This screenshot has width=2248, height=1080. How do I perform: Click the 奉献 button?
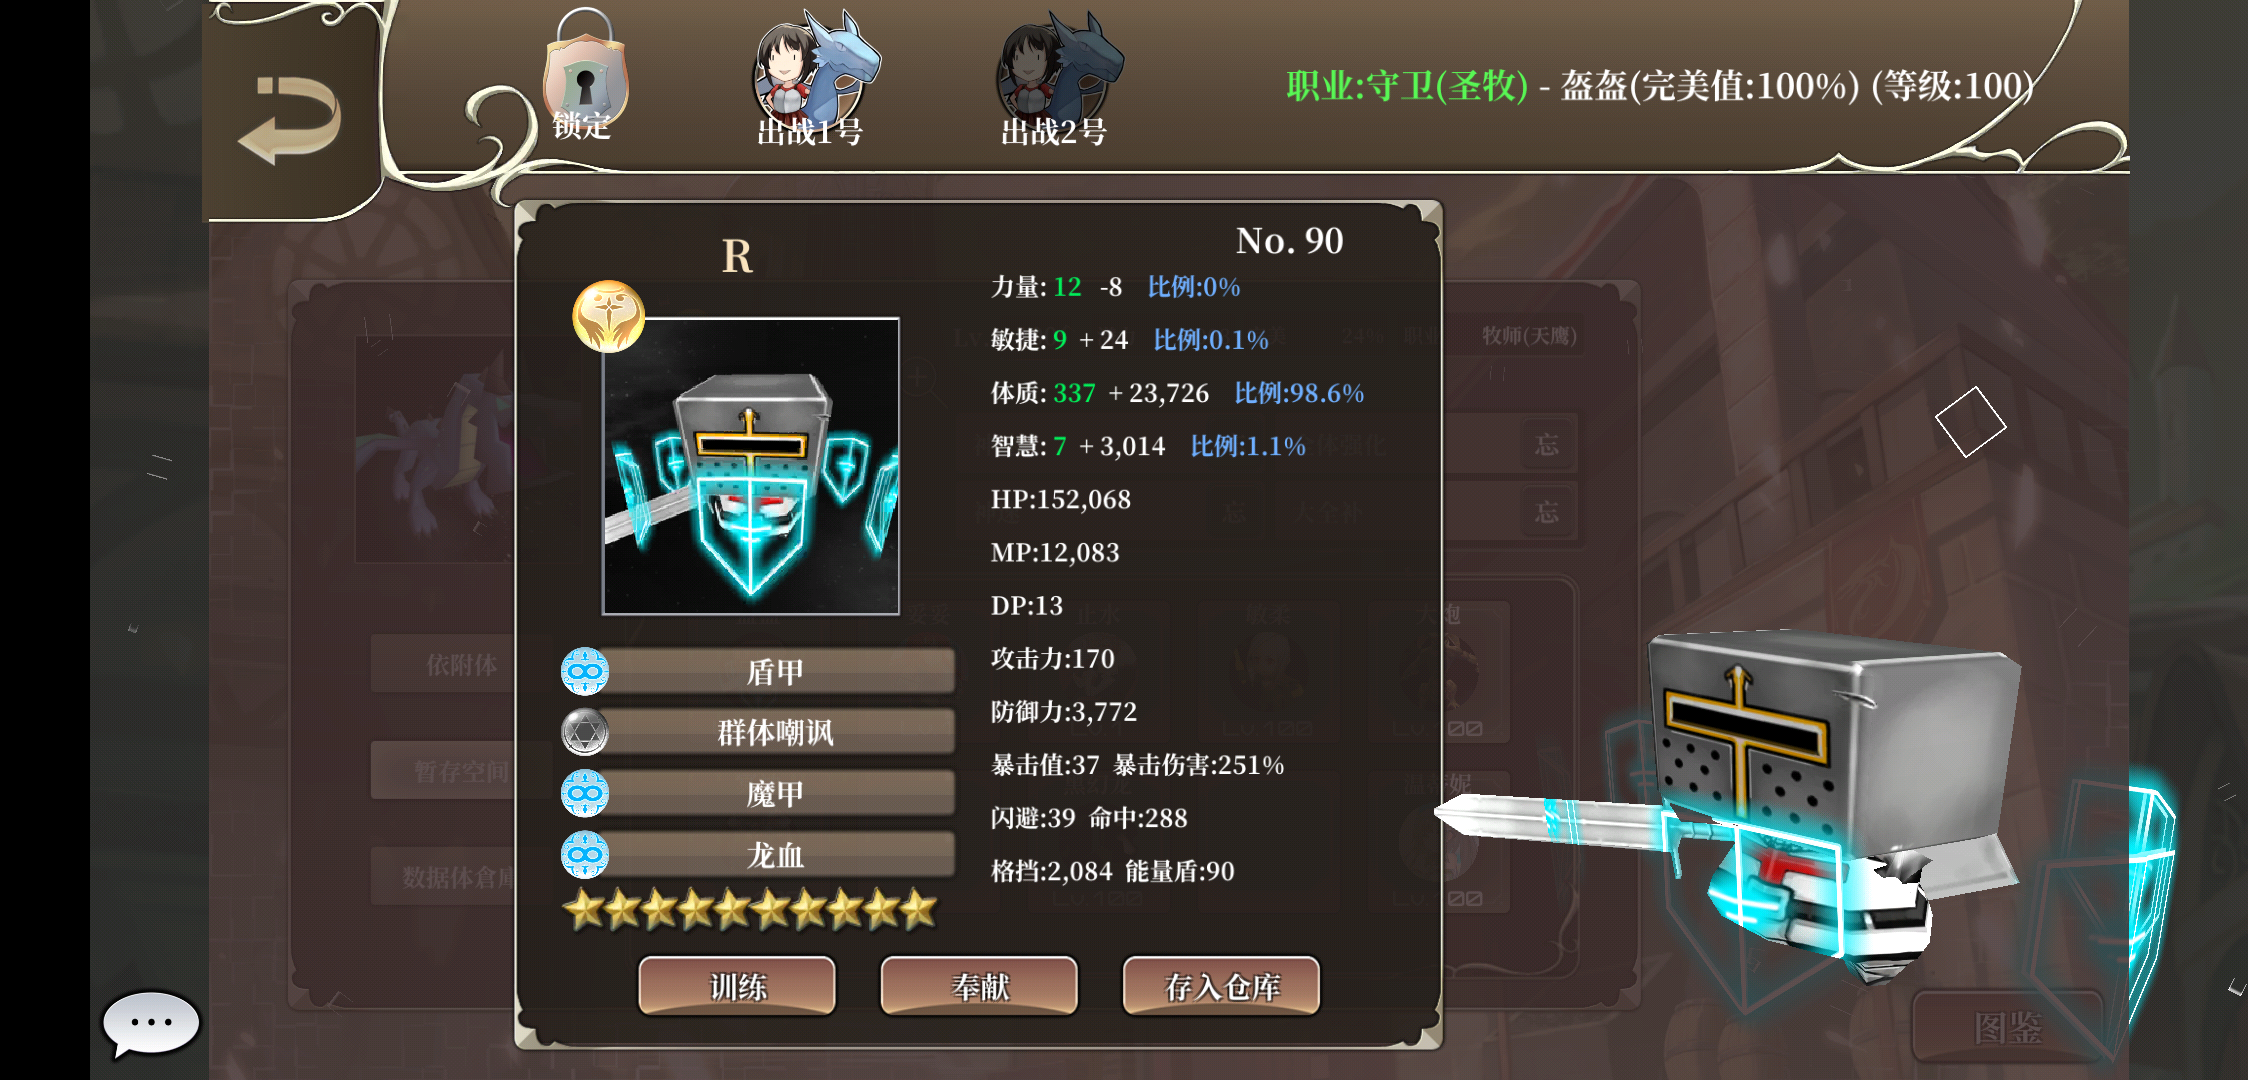pos(979,986)
